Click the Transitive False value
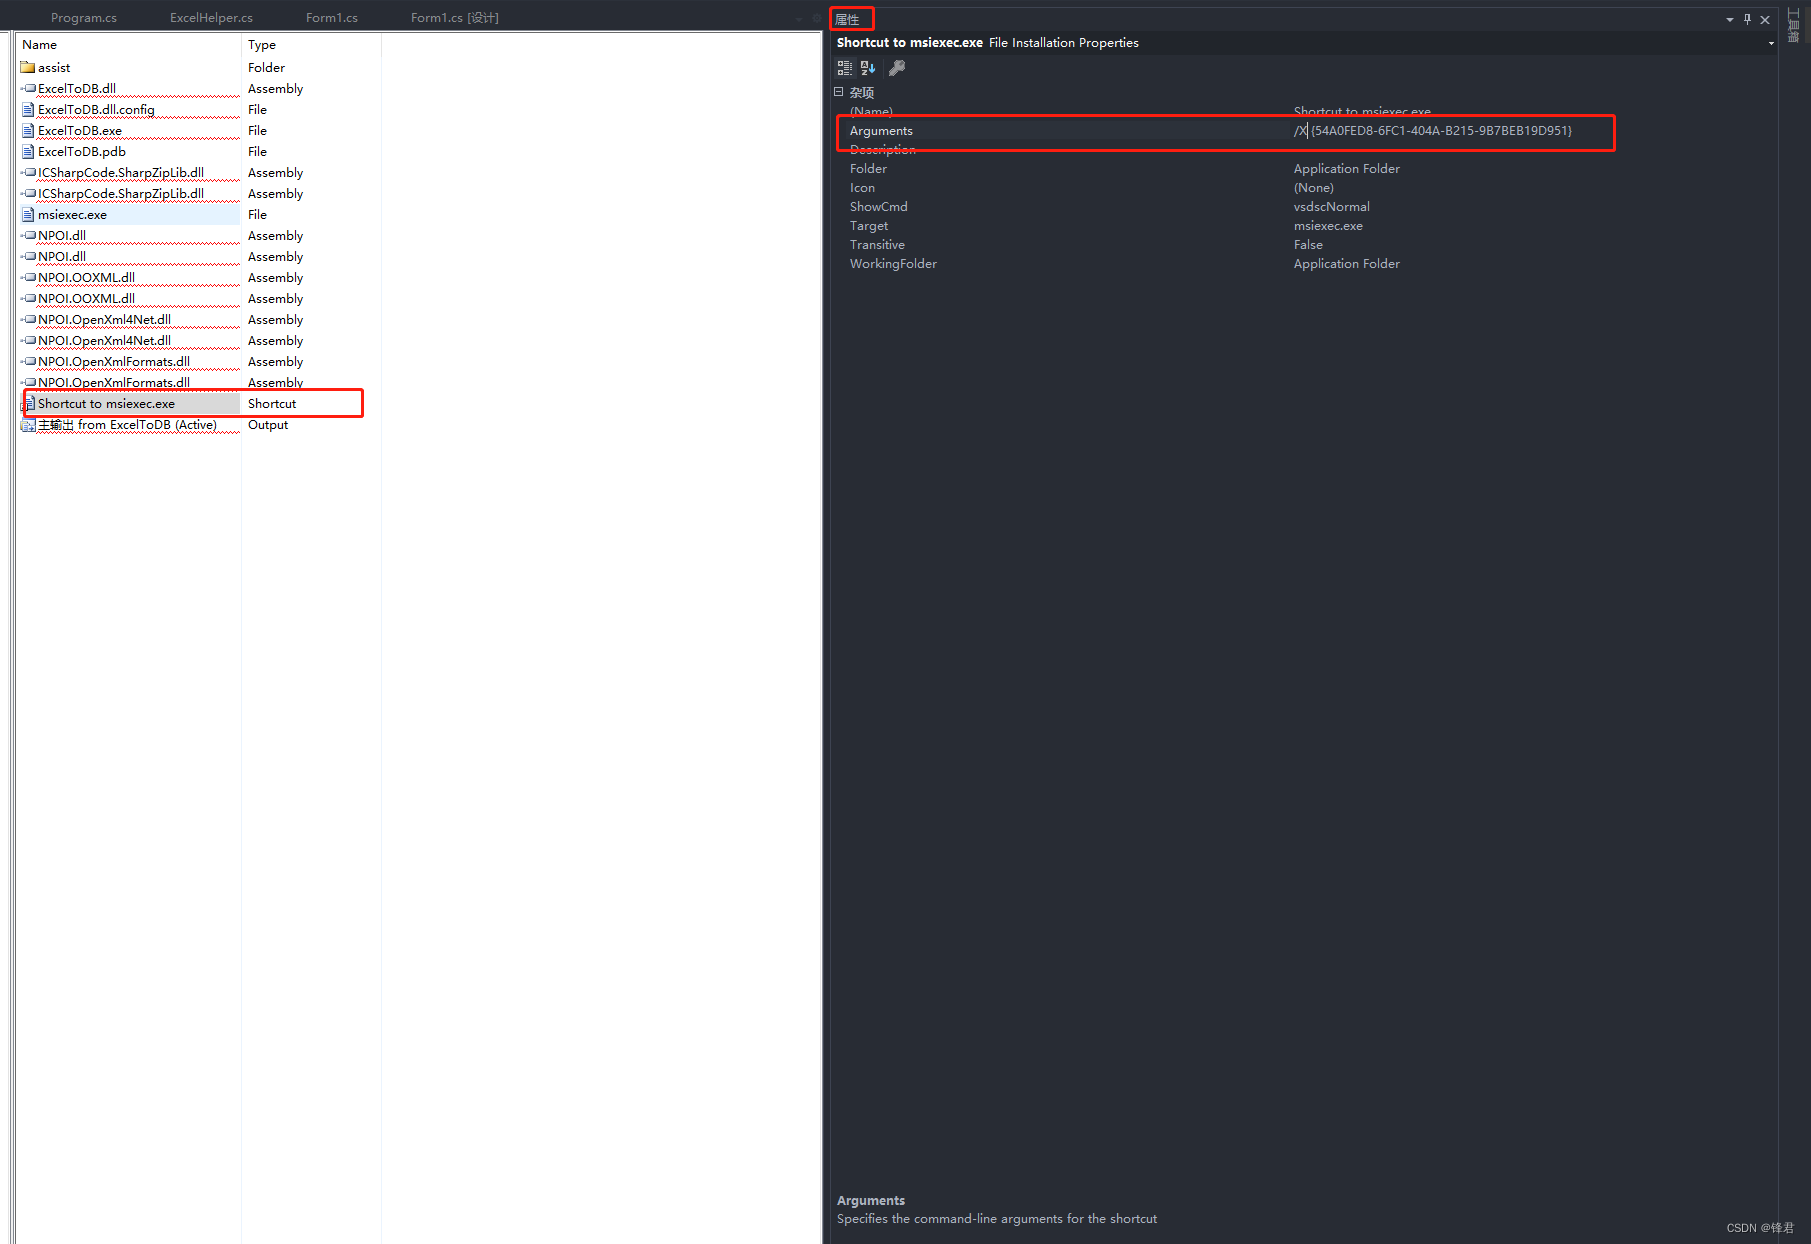This screenshot has height=1244, width=1811. pyautogui.click(x=1308, y=245)
